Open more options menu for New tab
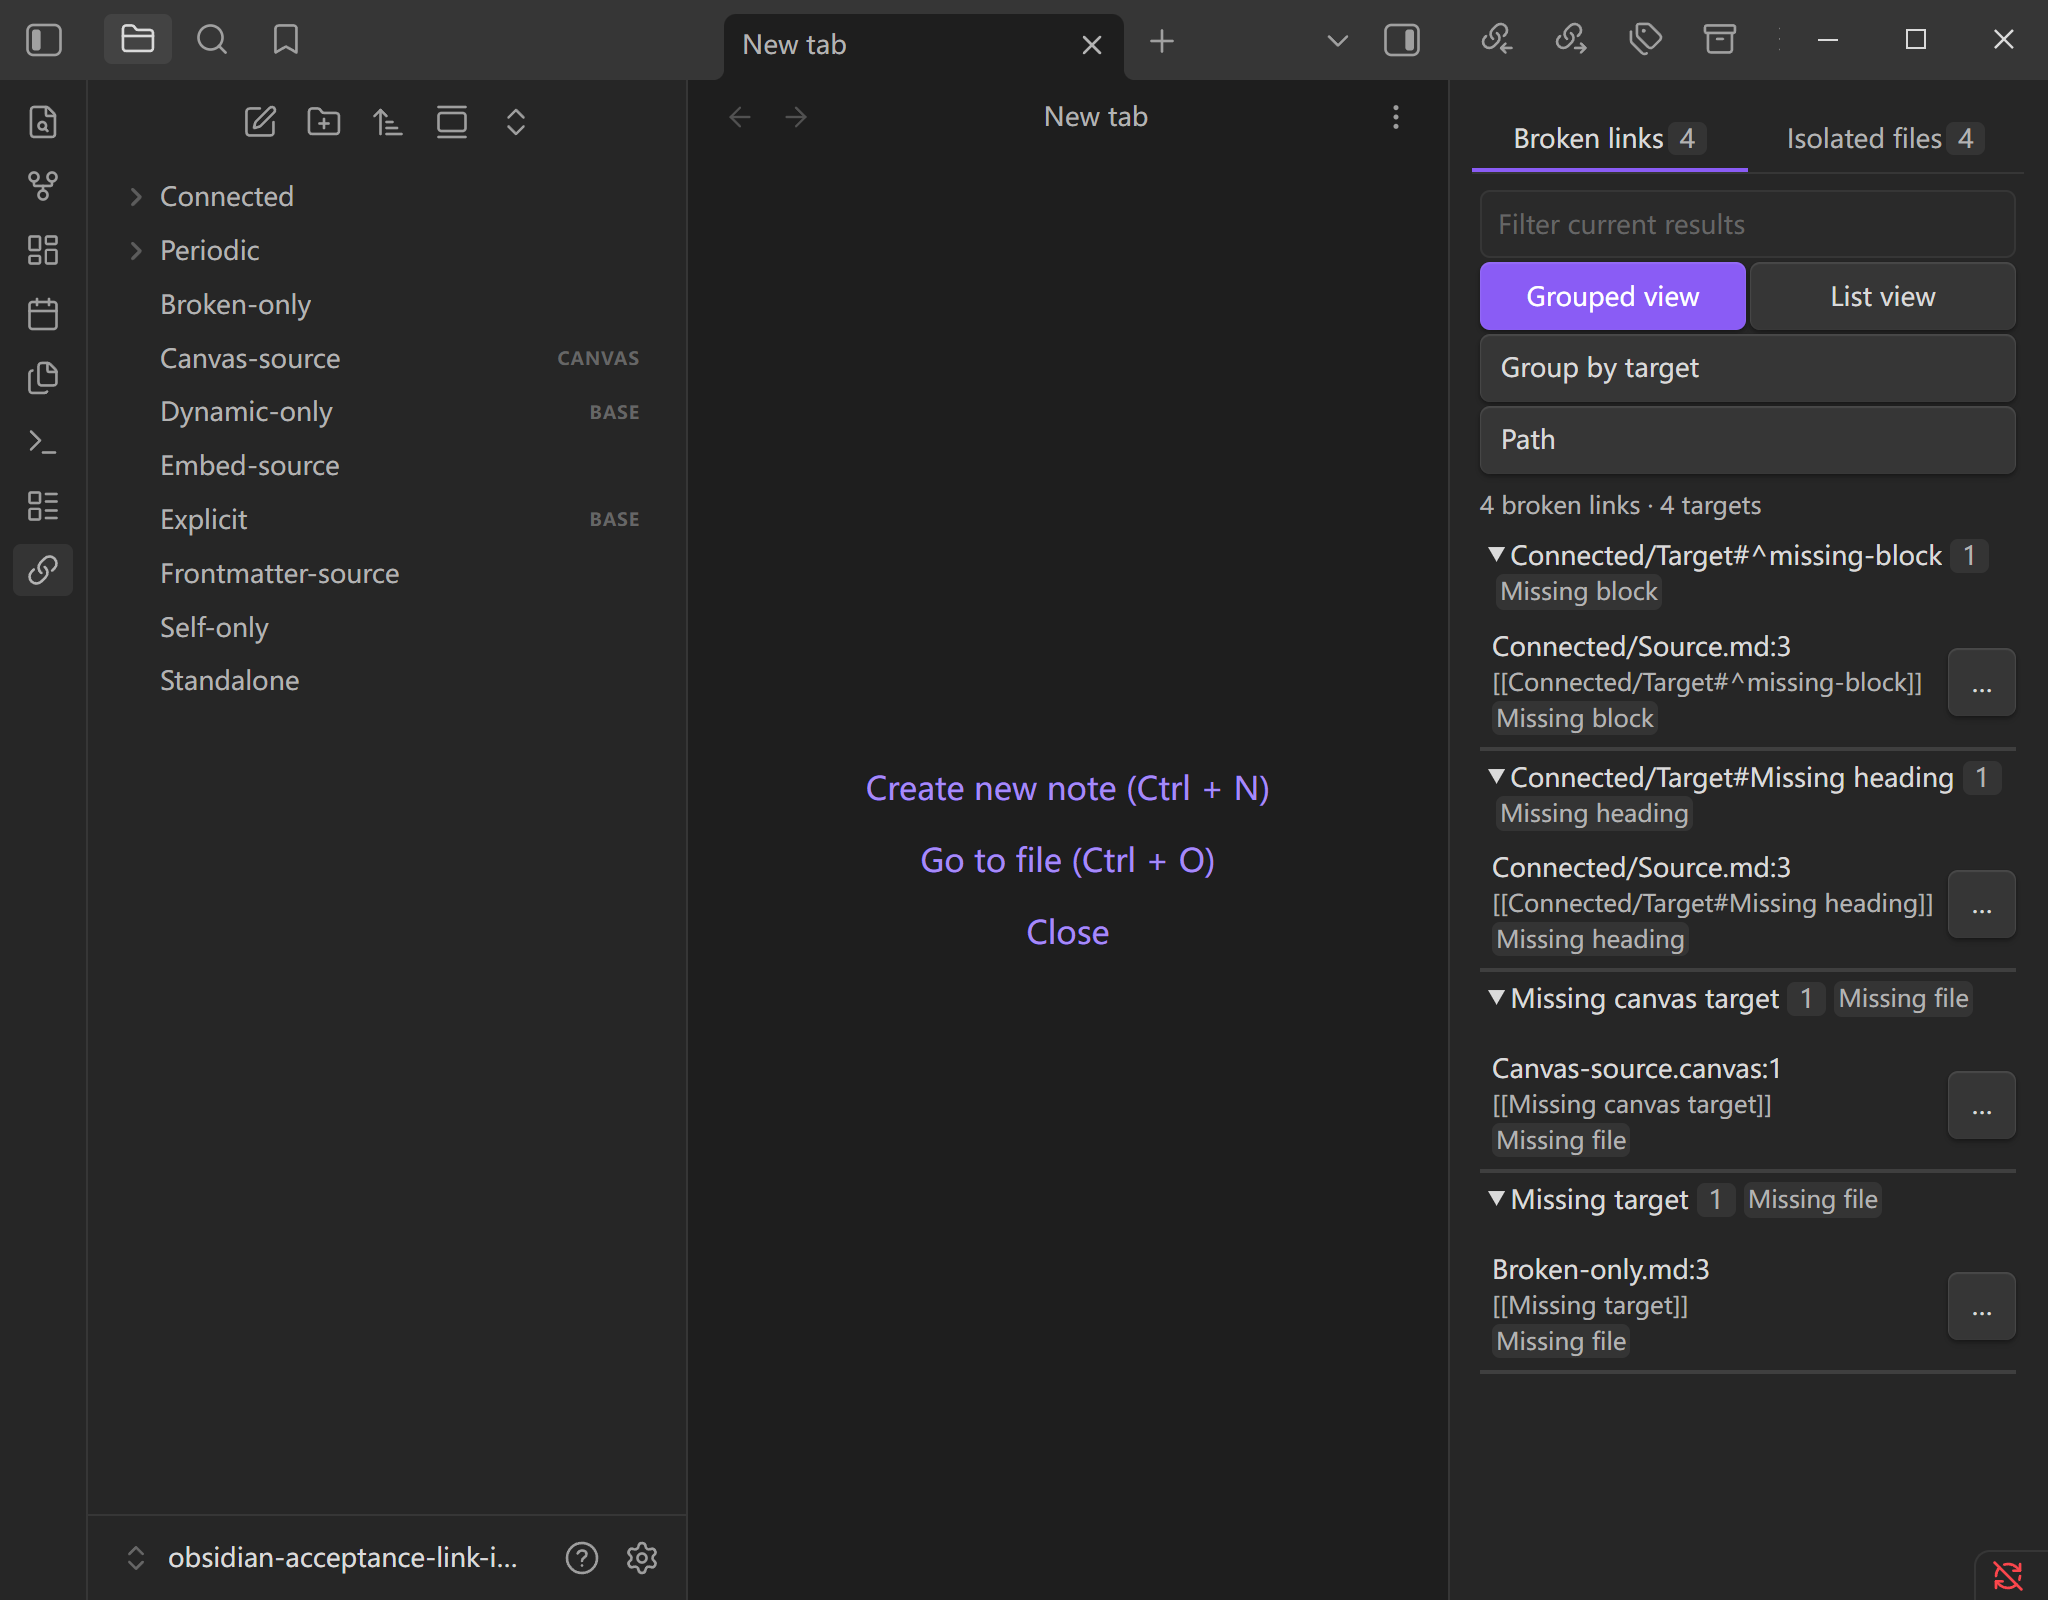This screenshot has height=1600, width=2048. 1396,117
